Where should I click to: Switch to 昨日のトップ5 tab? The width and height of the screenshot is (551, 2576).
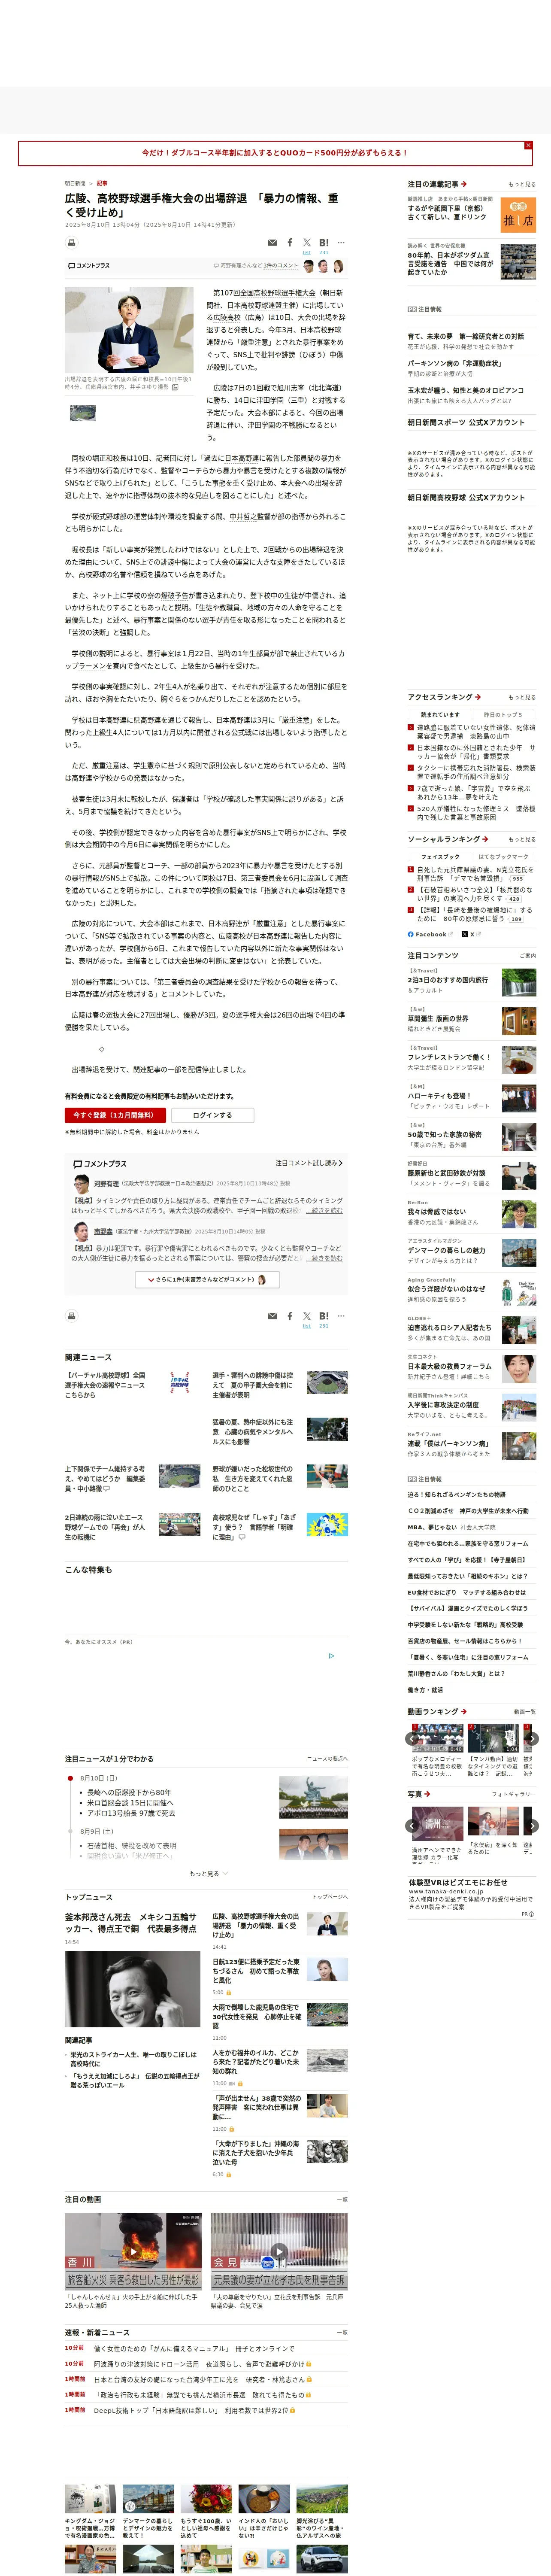503,714
